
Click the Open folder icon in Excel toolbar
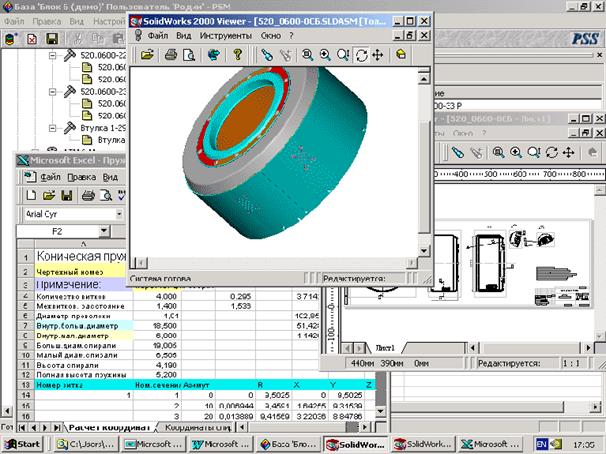49,195
